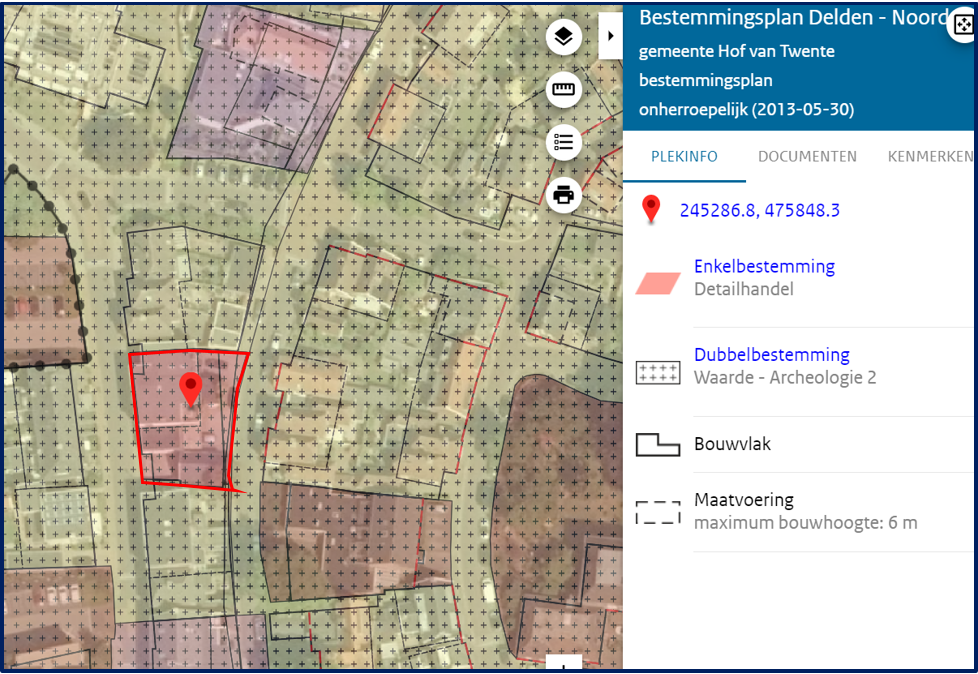978x674 pixels.
Task: Open the KENMERKEN tab
Action: pyautogui.click(x=930, y=156)
